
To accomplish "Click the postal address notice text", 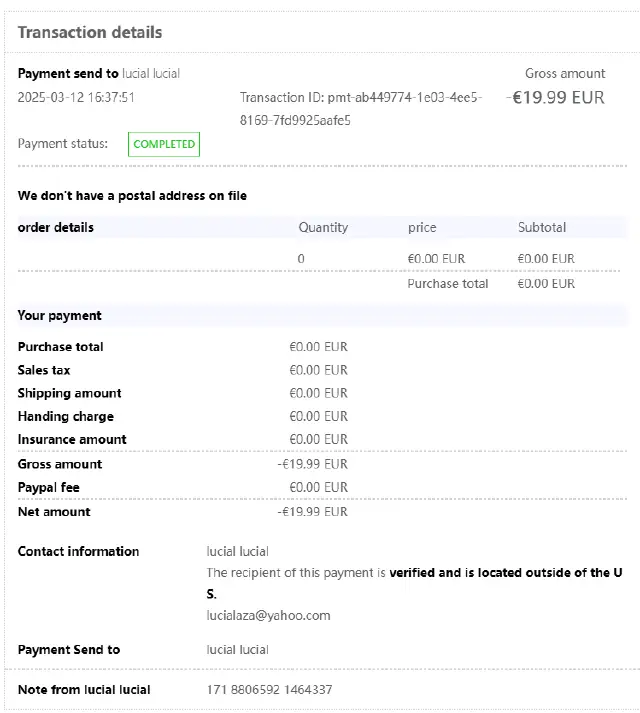I will [x=132, y=195].
